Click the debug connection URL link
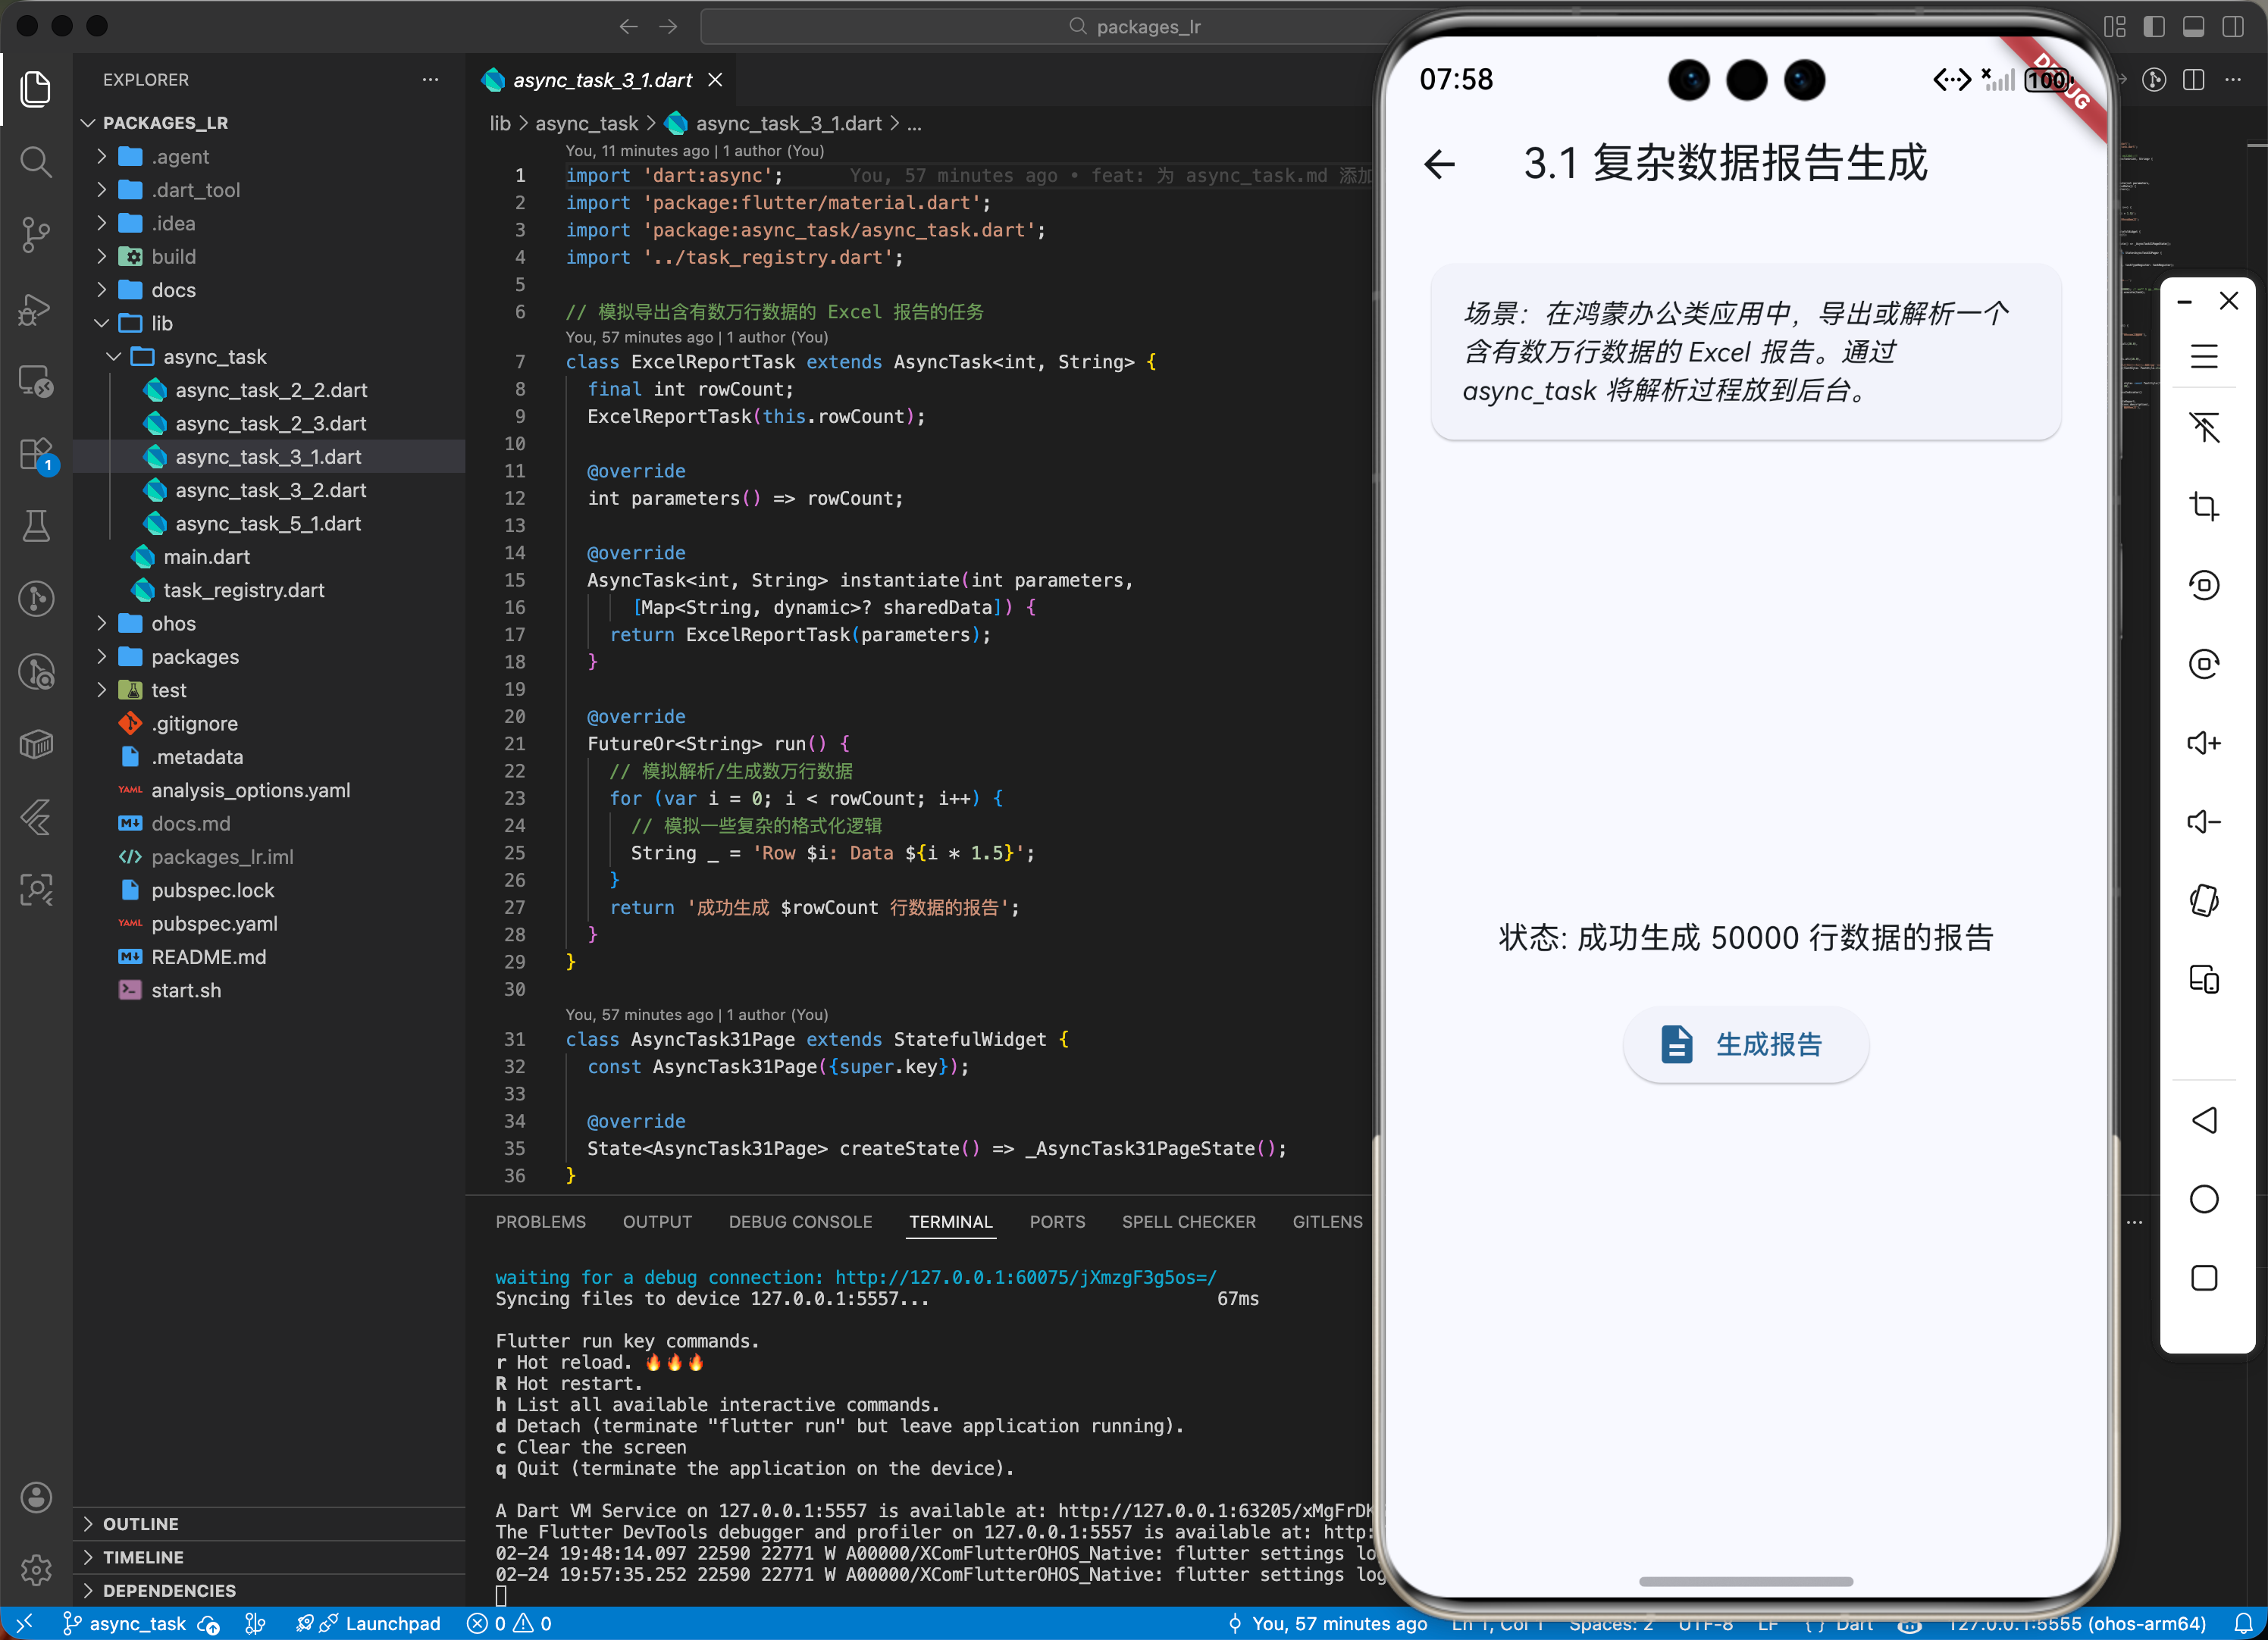The width and height of the screenshot is (2268, 1640). (x=1025, y=1277)
